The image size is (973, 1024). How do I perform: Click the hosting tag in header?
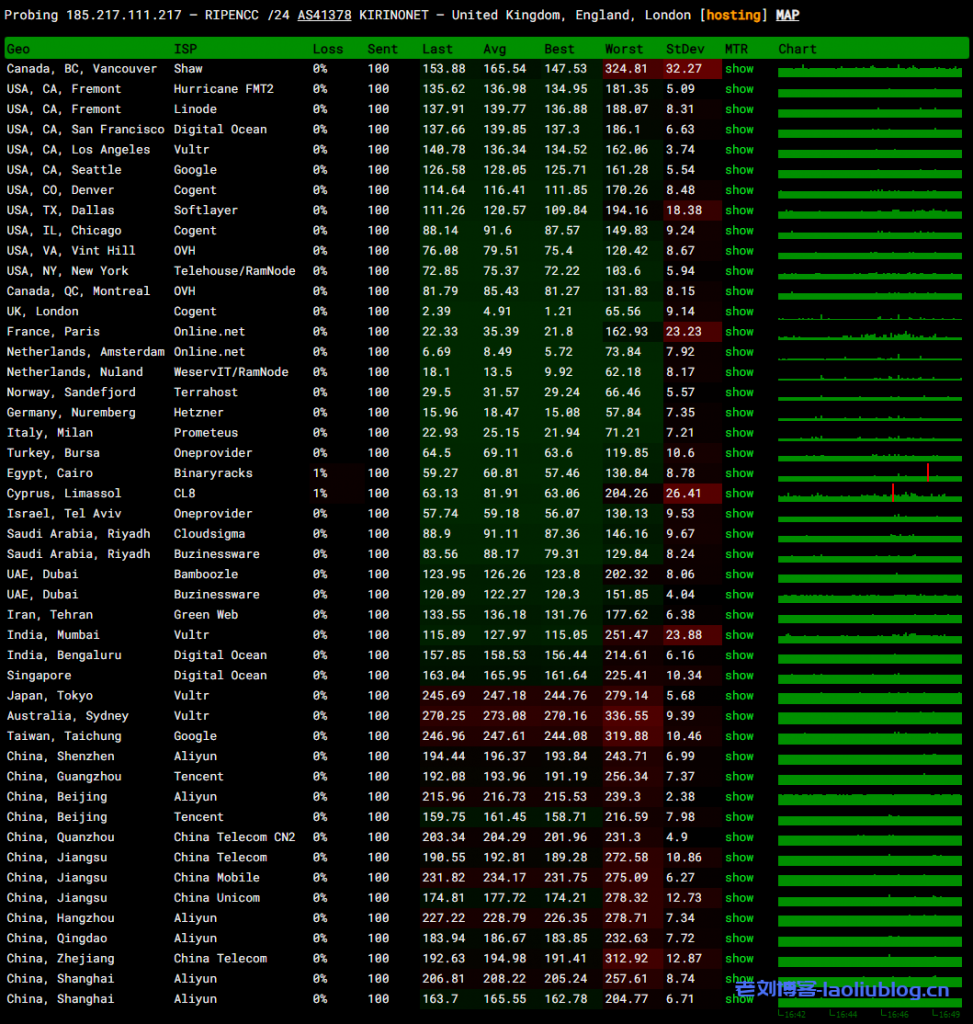(733, 15)
